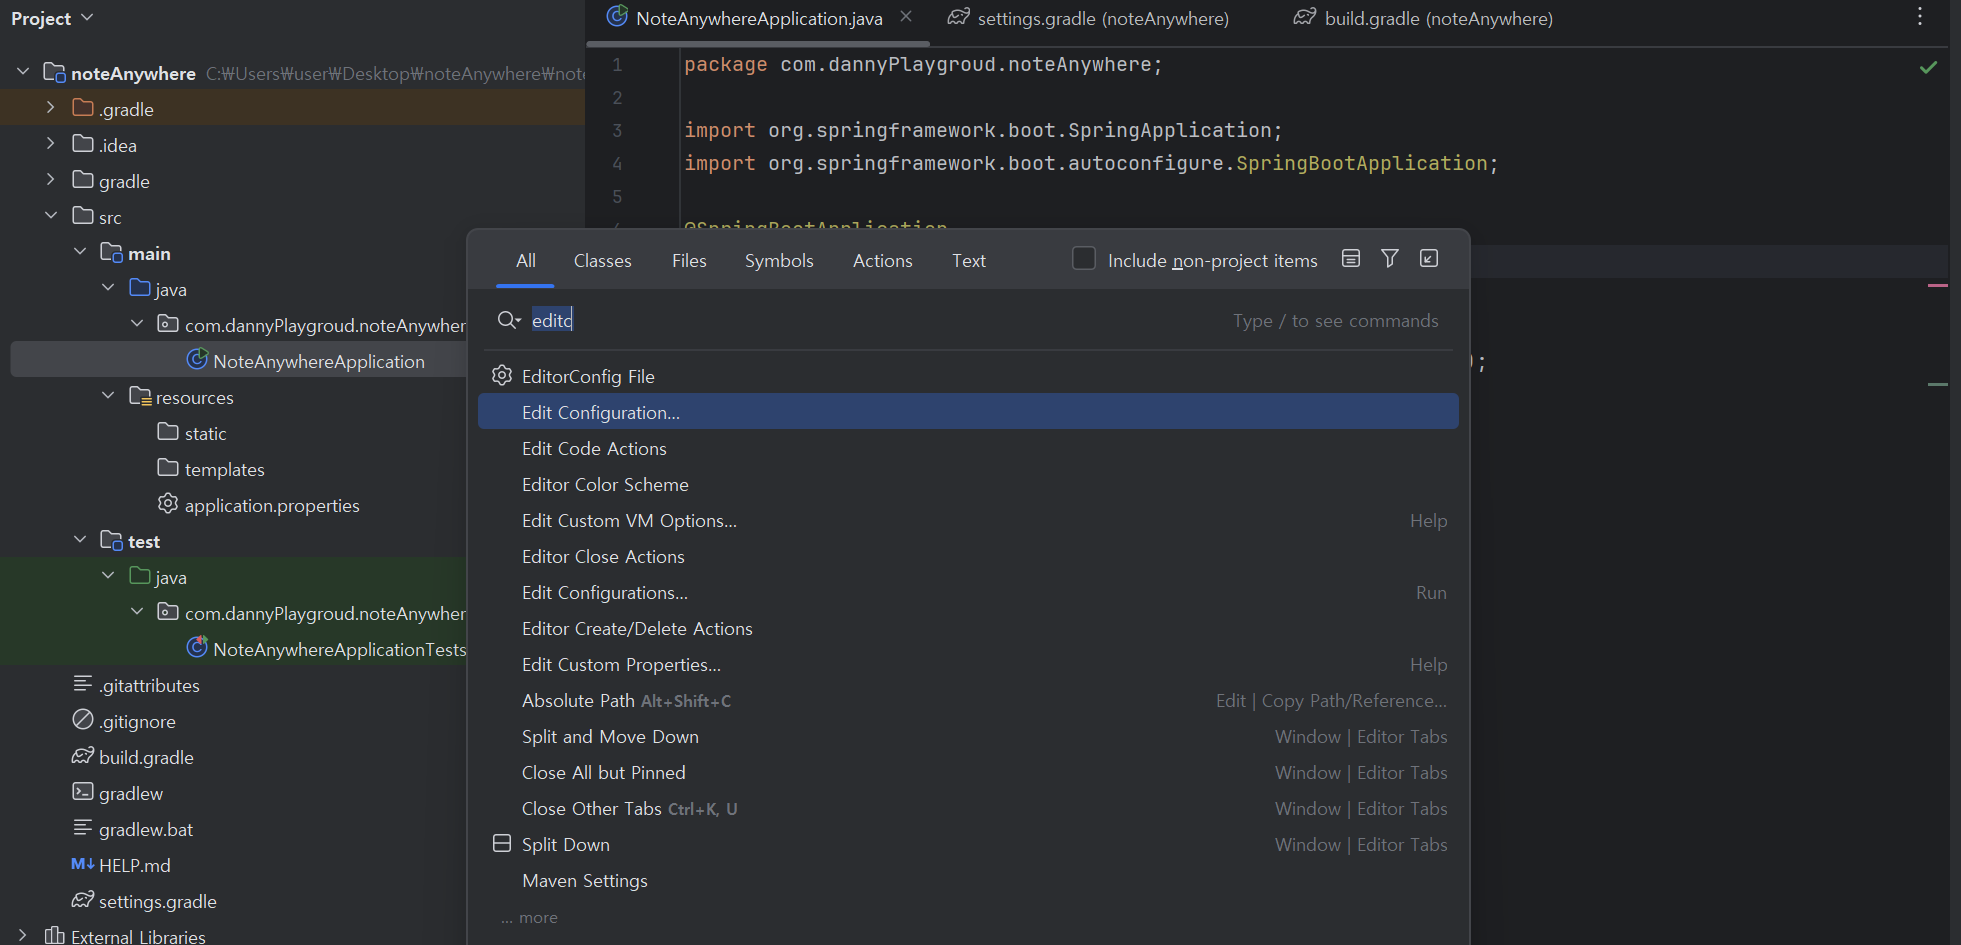Expand External Libraries node
This screenshot has width=1961, height=945.
(x=22, y=936)
